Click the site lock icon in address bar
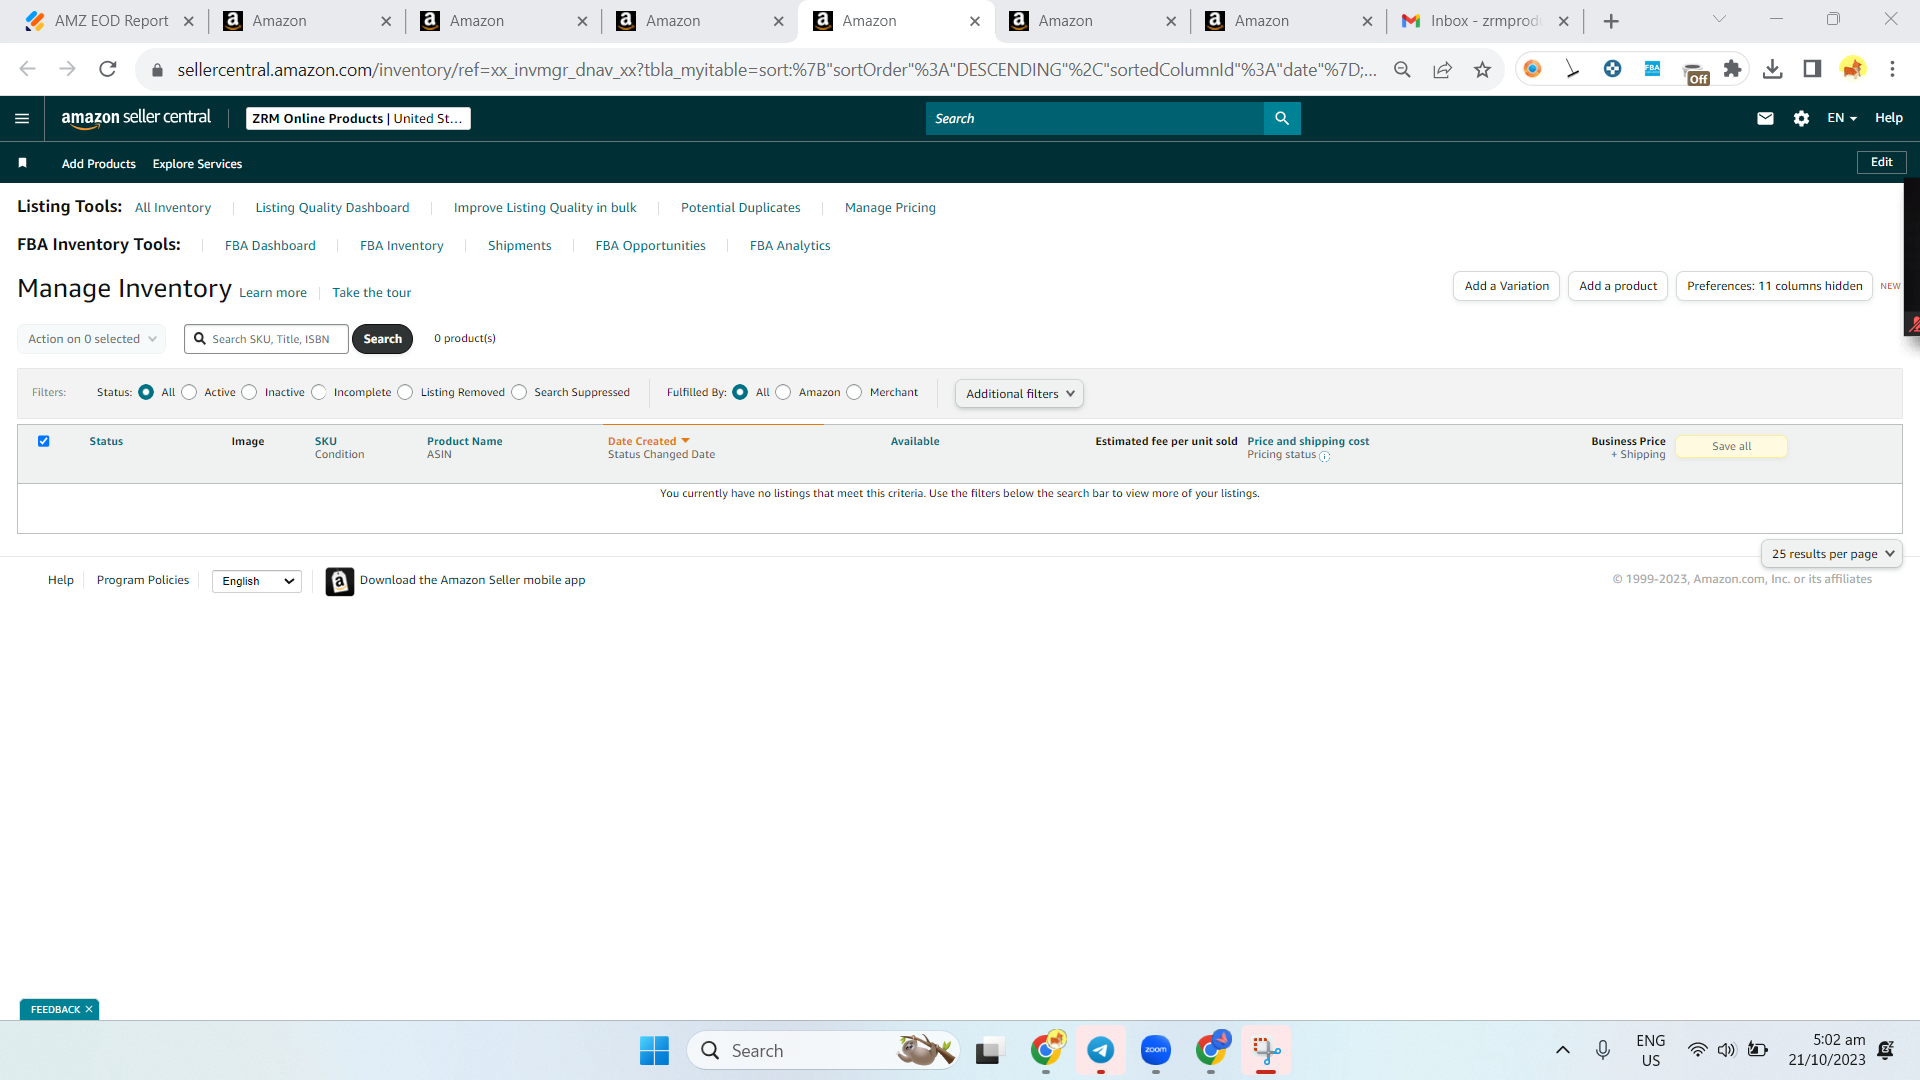 (157, 70)
